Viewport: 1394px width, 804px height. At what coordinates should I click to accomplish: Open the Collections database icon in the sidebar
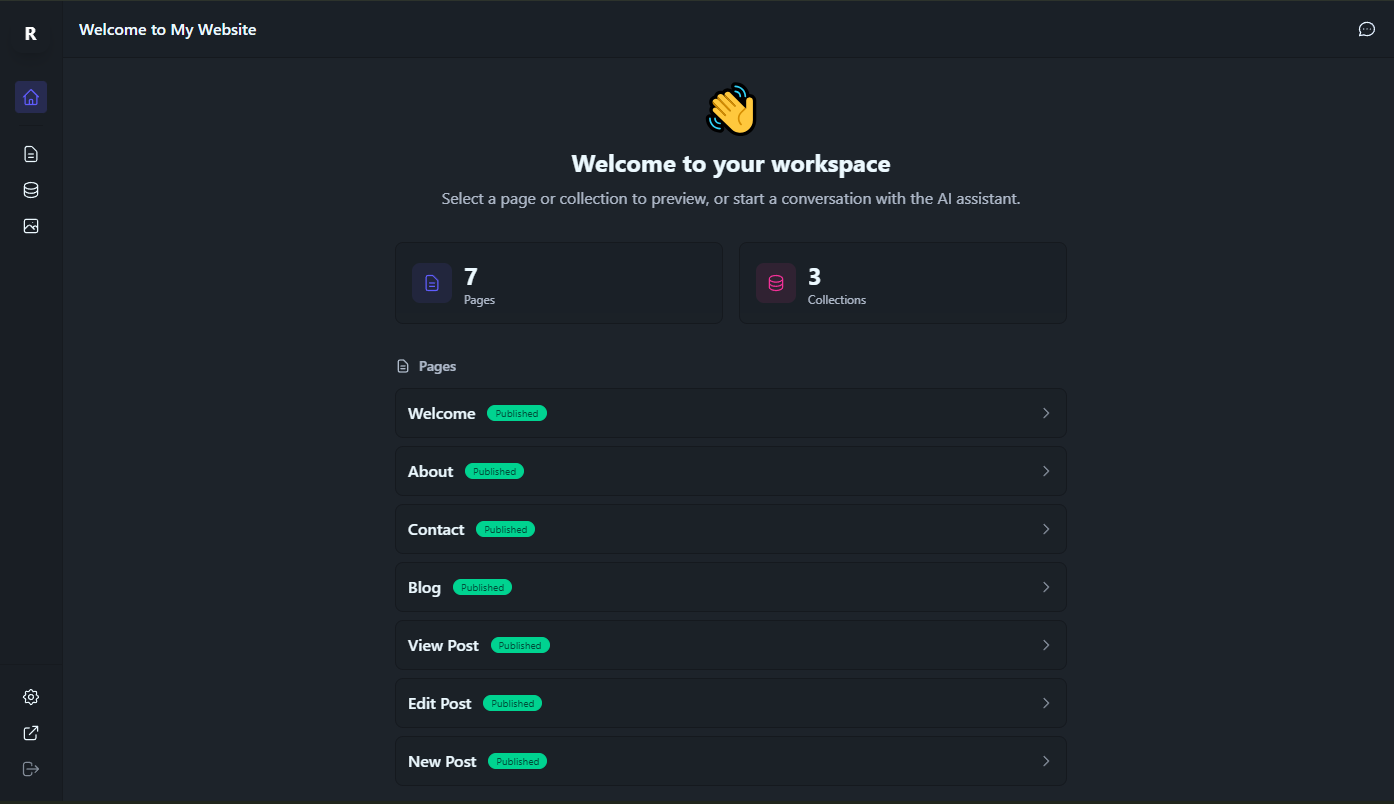point(30,189)
